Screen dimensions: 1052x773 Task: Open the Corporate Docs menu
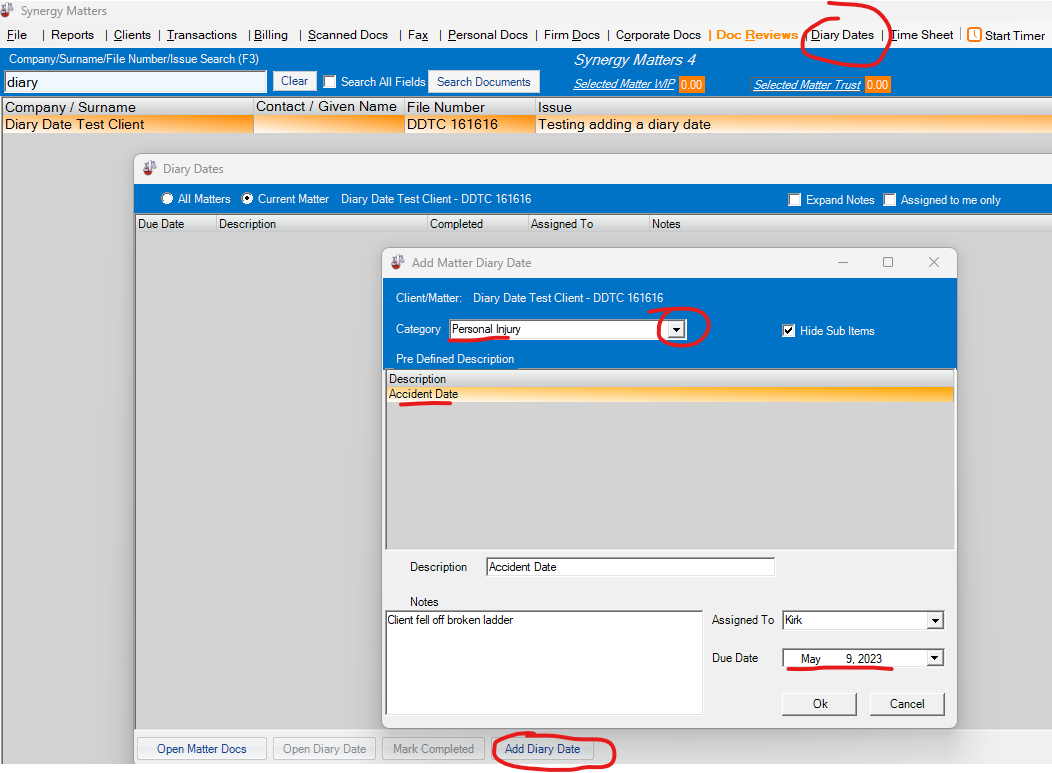(658, 35)
